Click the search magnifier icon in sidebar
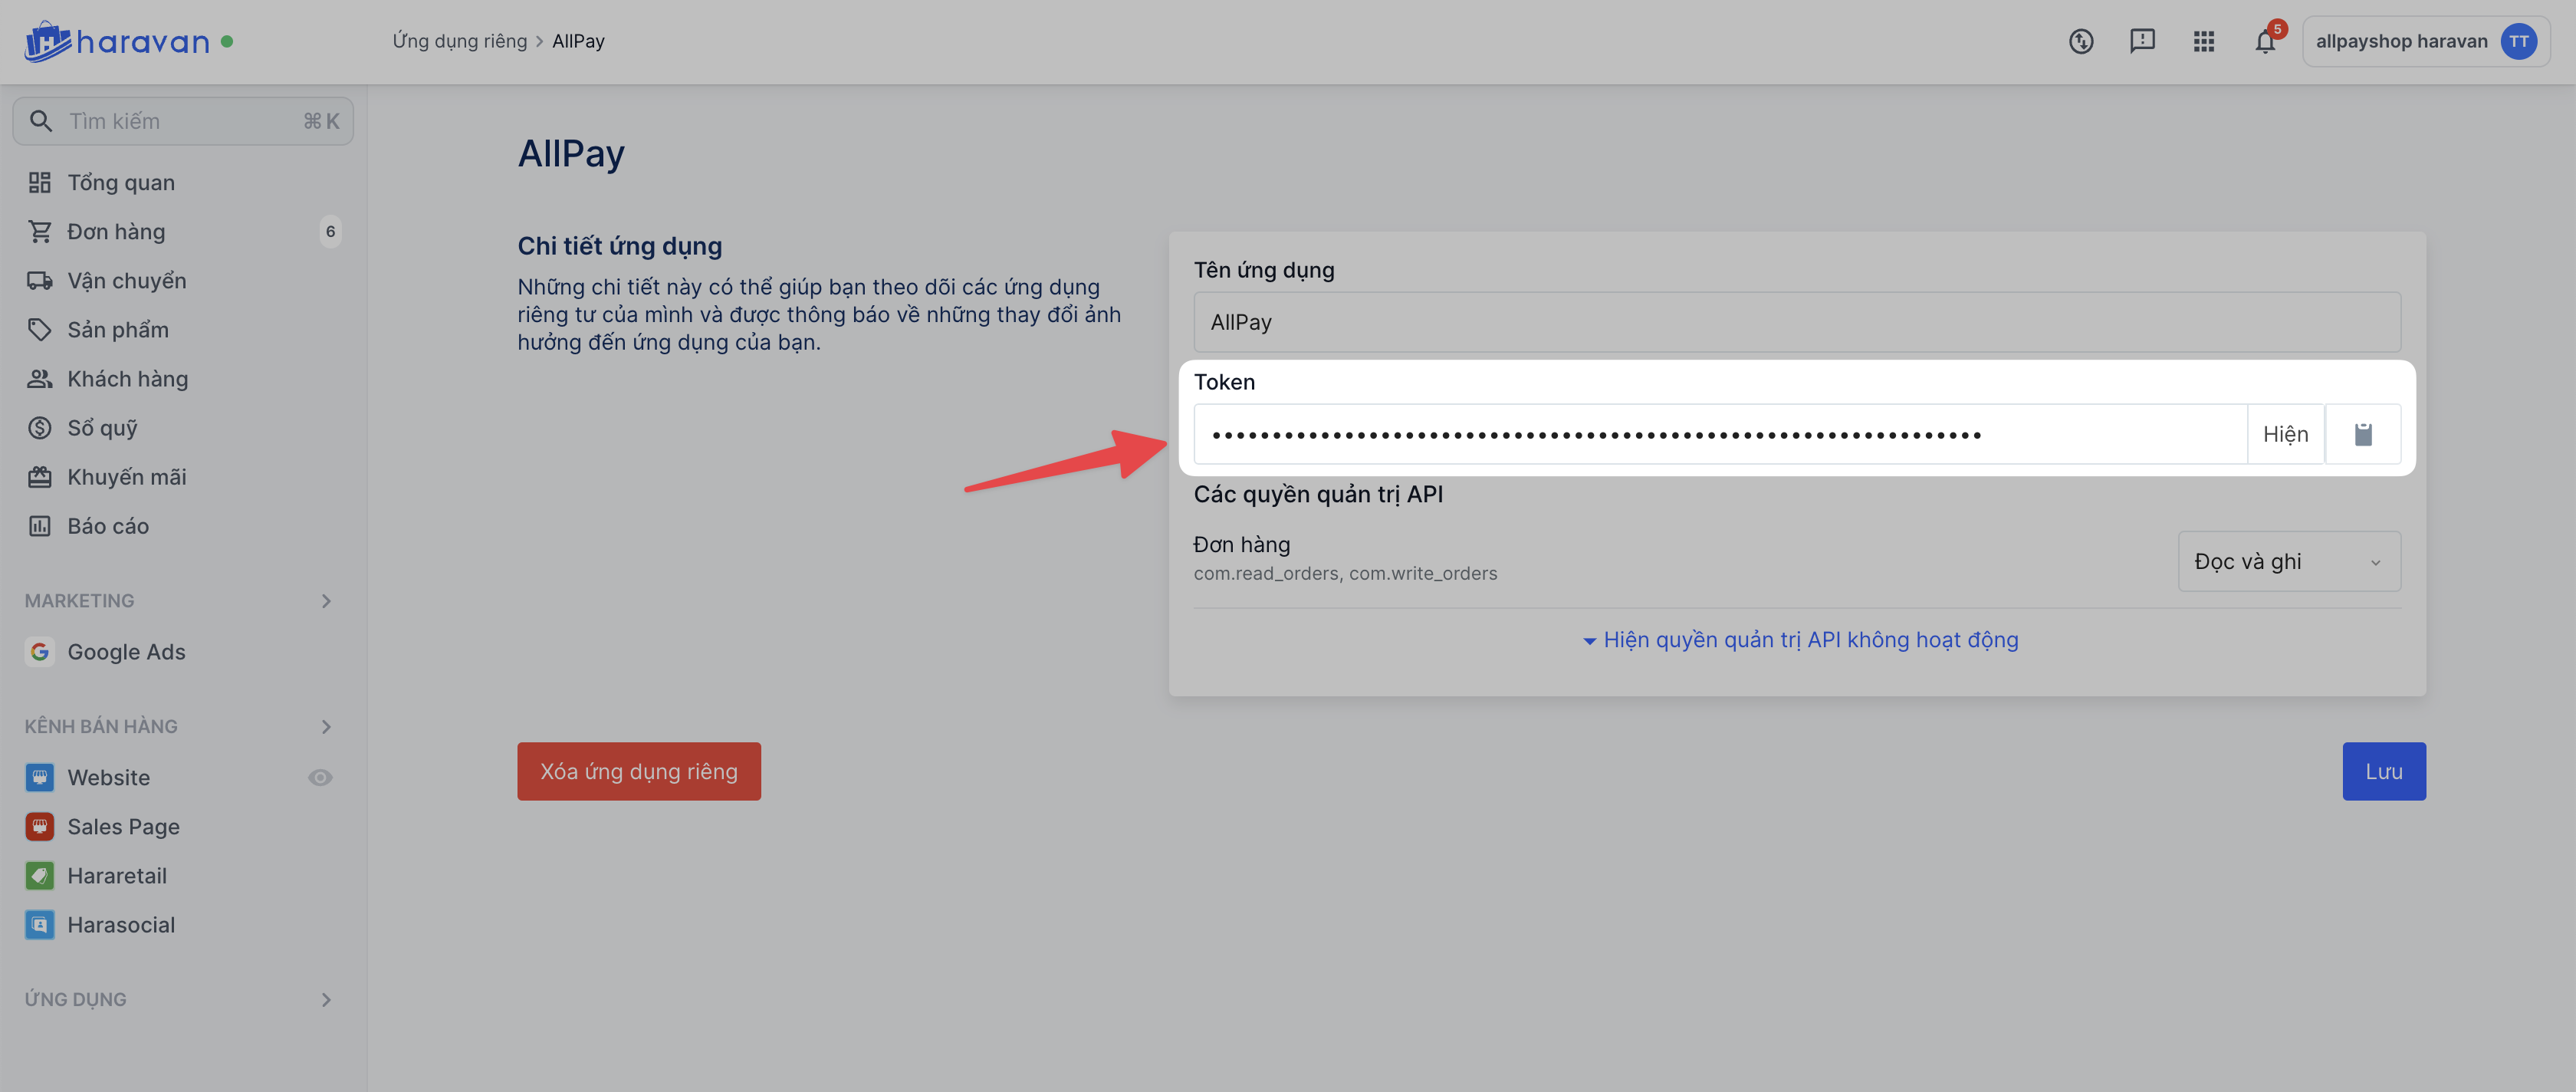Viewport: 2576px width, 1092px height. (41, 121)
